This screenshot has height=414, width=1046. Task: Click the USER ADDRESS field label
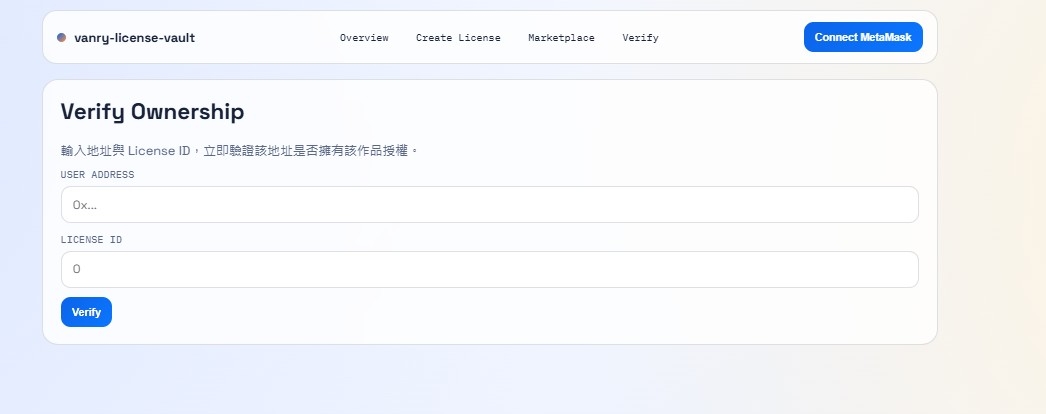tap(97, 175)
